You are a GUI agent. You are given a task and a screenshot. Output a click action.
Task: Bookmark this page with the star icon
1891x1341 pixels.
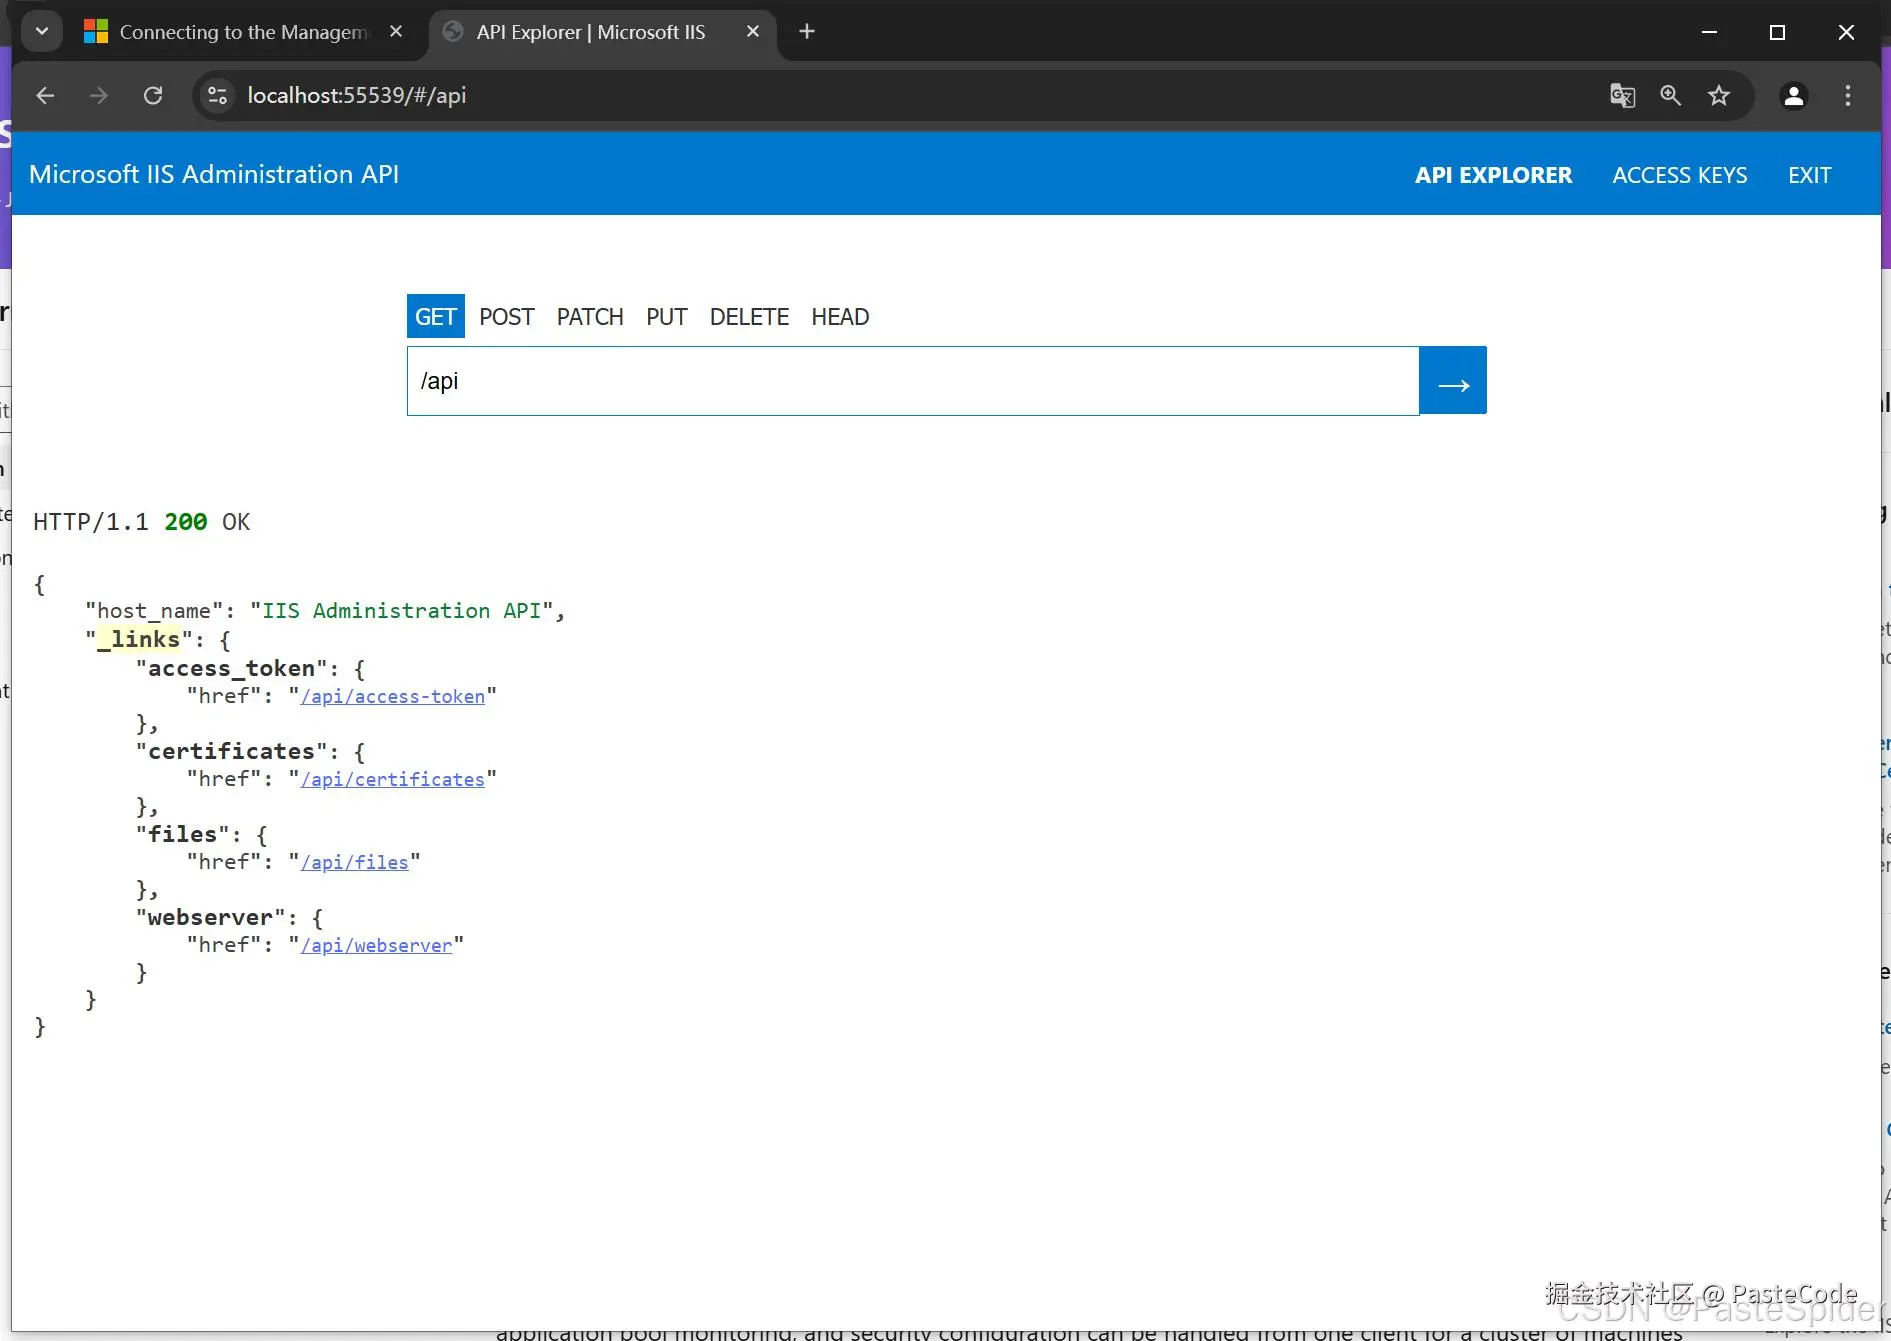coord(1719,96)
